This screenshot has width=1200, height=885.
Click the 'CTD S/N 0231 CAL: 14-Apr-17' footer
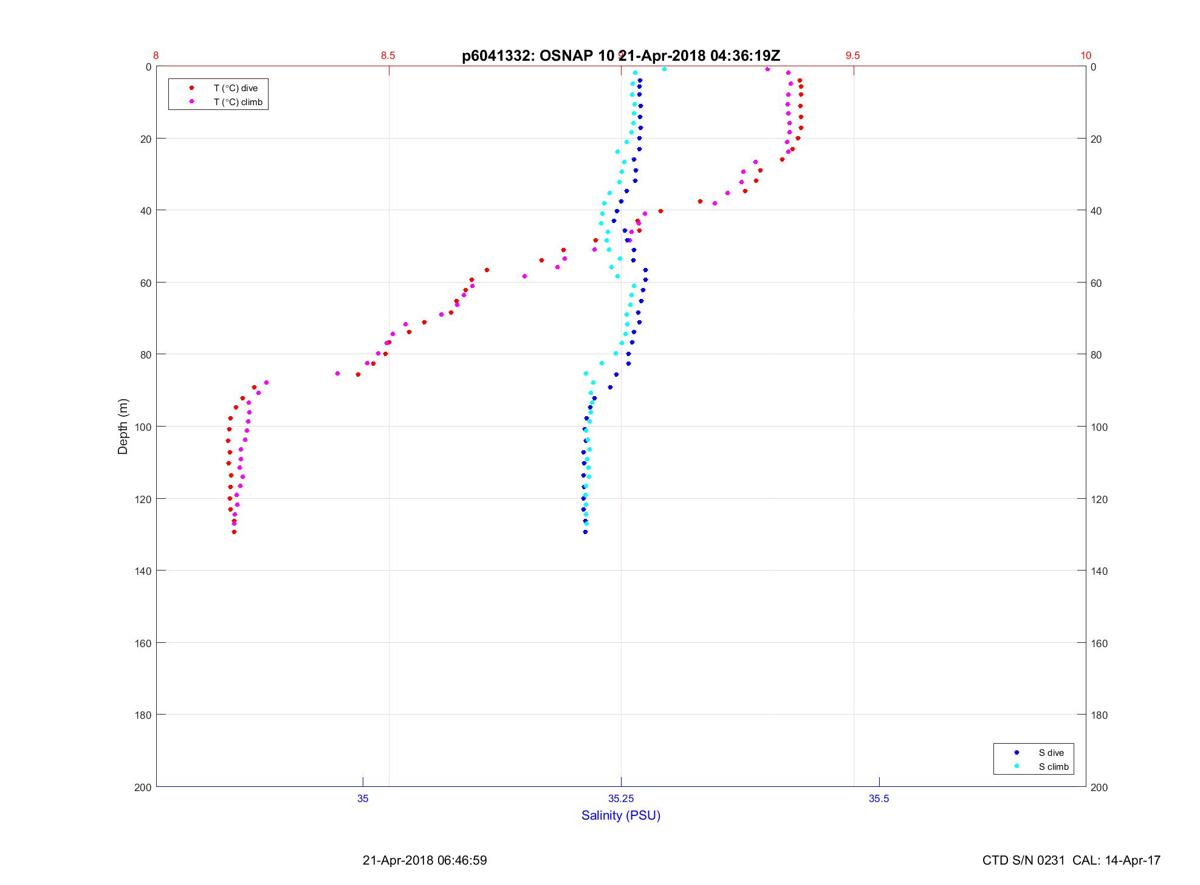tap(1071, 860)
